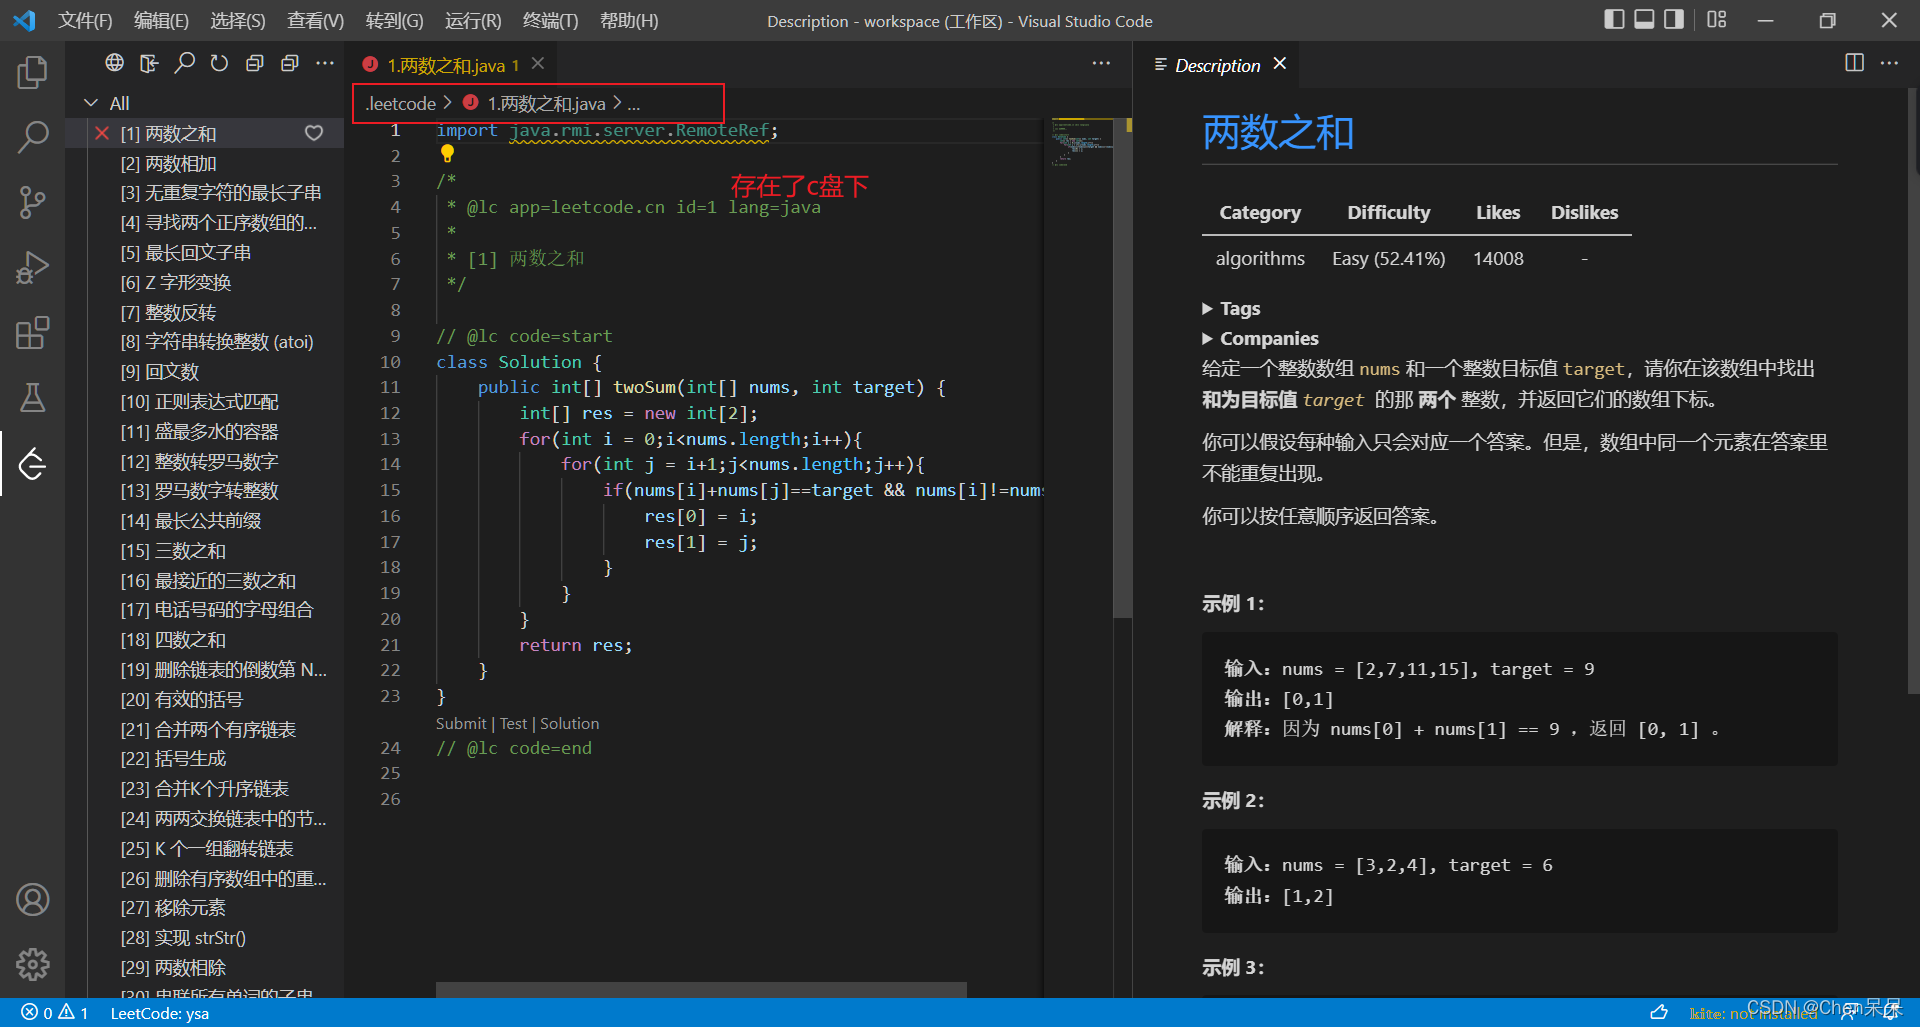Open the 选择(S) menu
This screenshot has height=1027, width=1920.
pos(238,20)
